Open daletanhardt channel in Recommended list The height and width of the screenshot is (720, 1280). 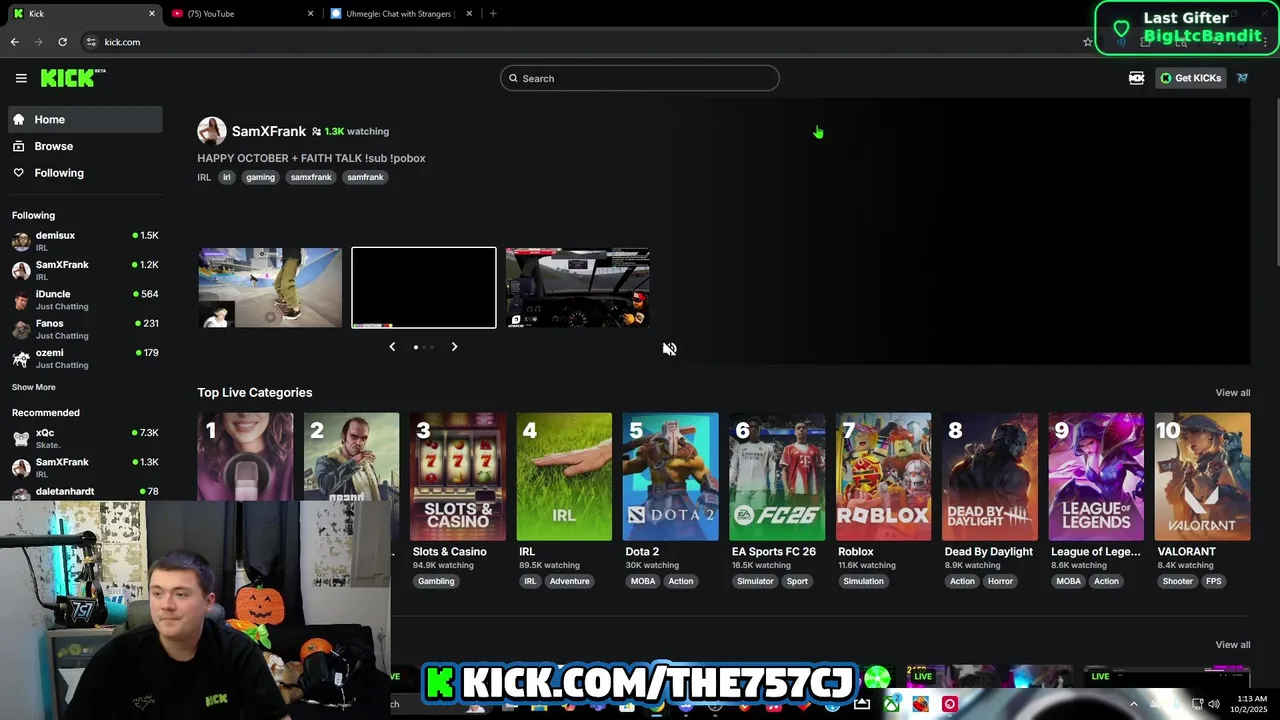point(86,492)
